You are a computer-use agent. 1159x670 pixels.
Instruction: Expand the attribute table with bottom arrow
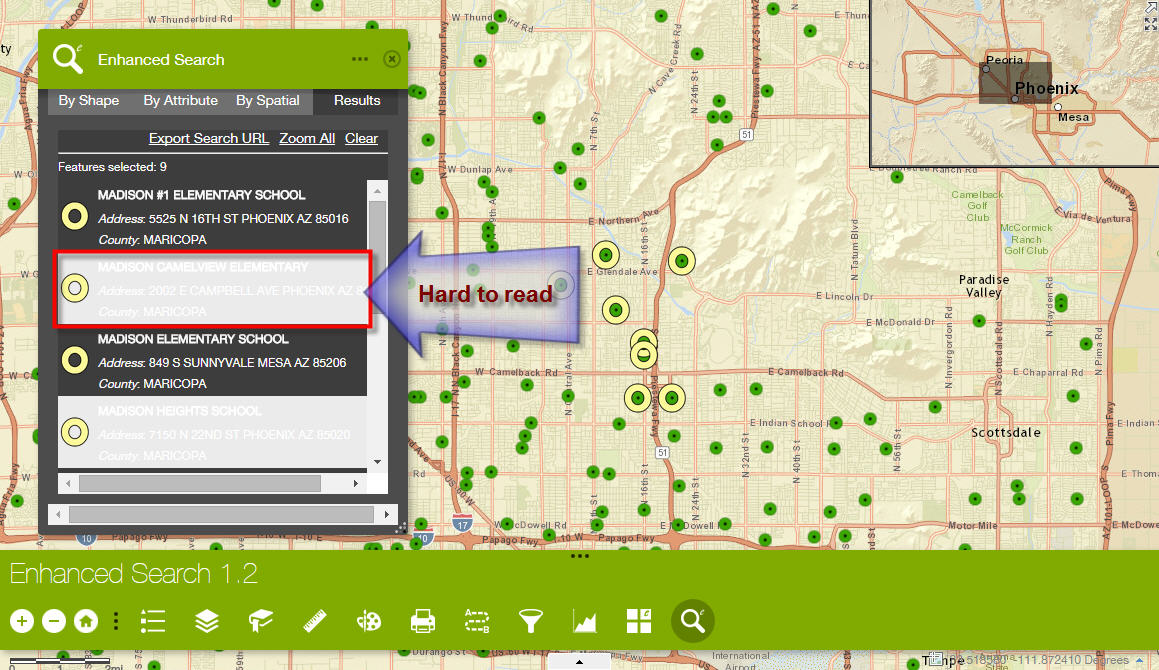click(580, 662)
